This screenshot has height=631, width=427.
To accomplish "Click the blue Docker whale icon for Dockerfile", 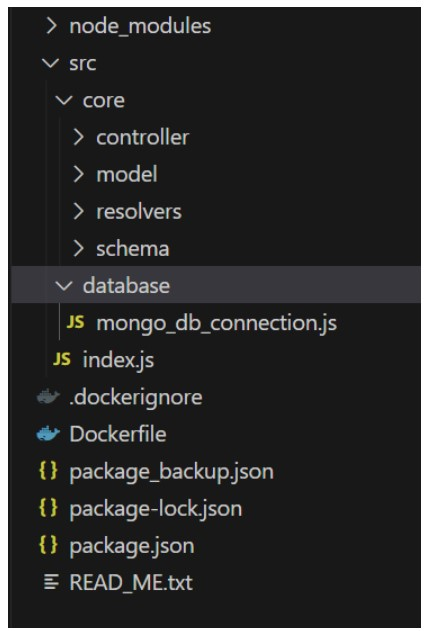I will (48, 434).
